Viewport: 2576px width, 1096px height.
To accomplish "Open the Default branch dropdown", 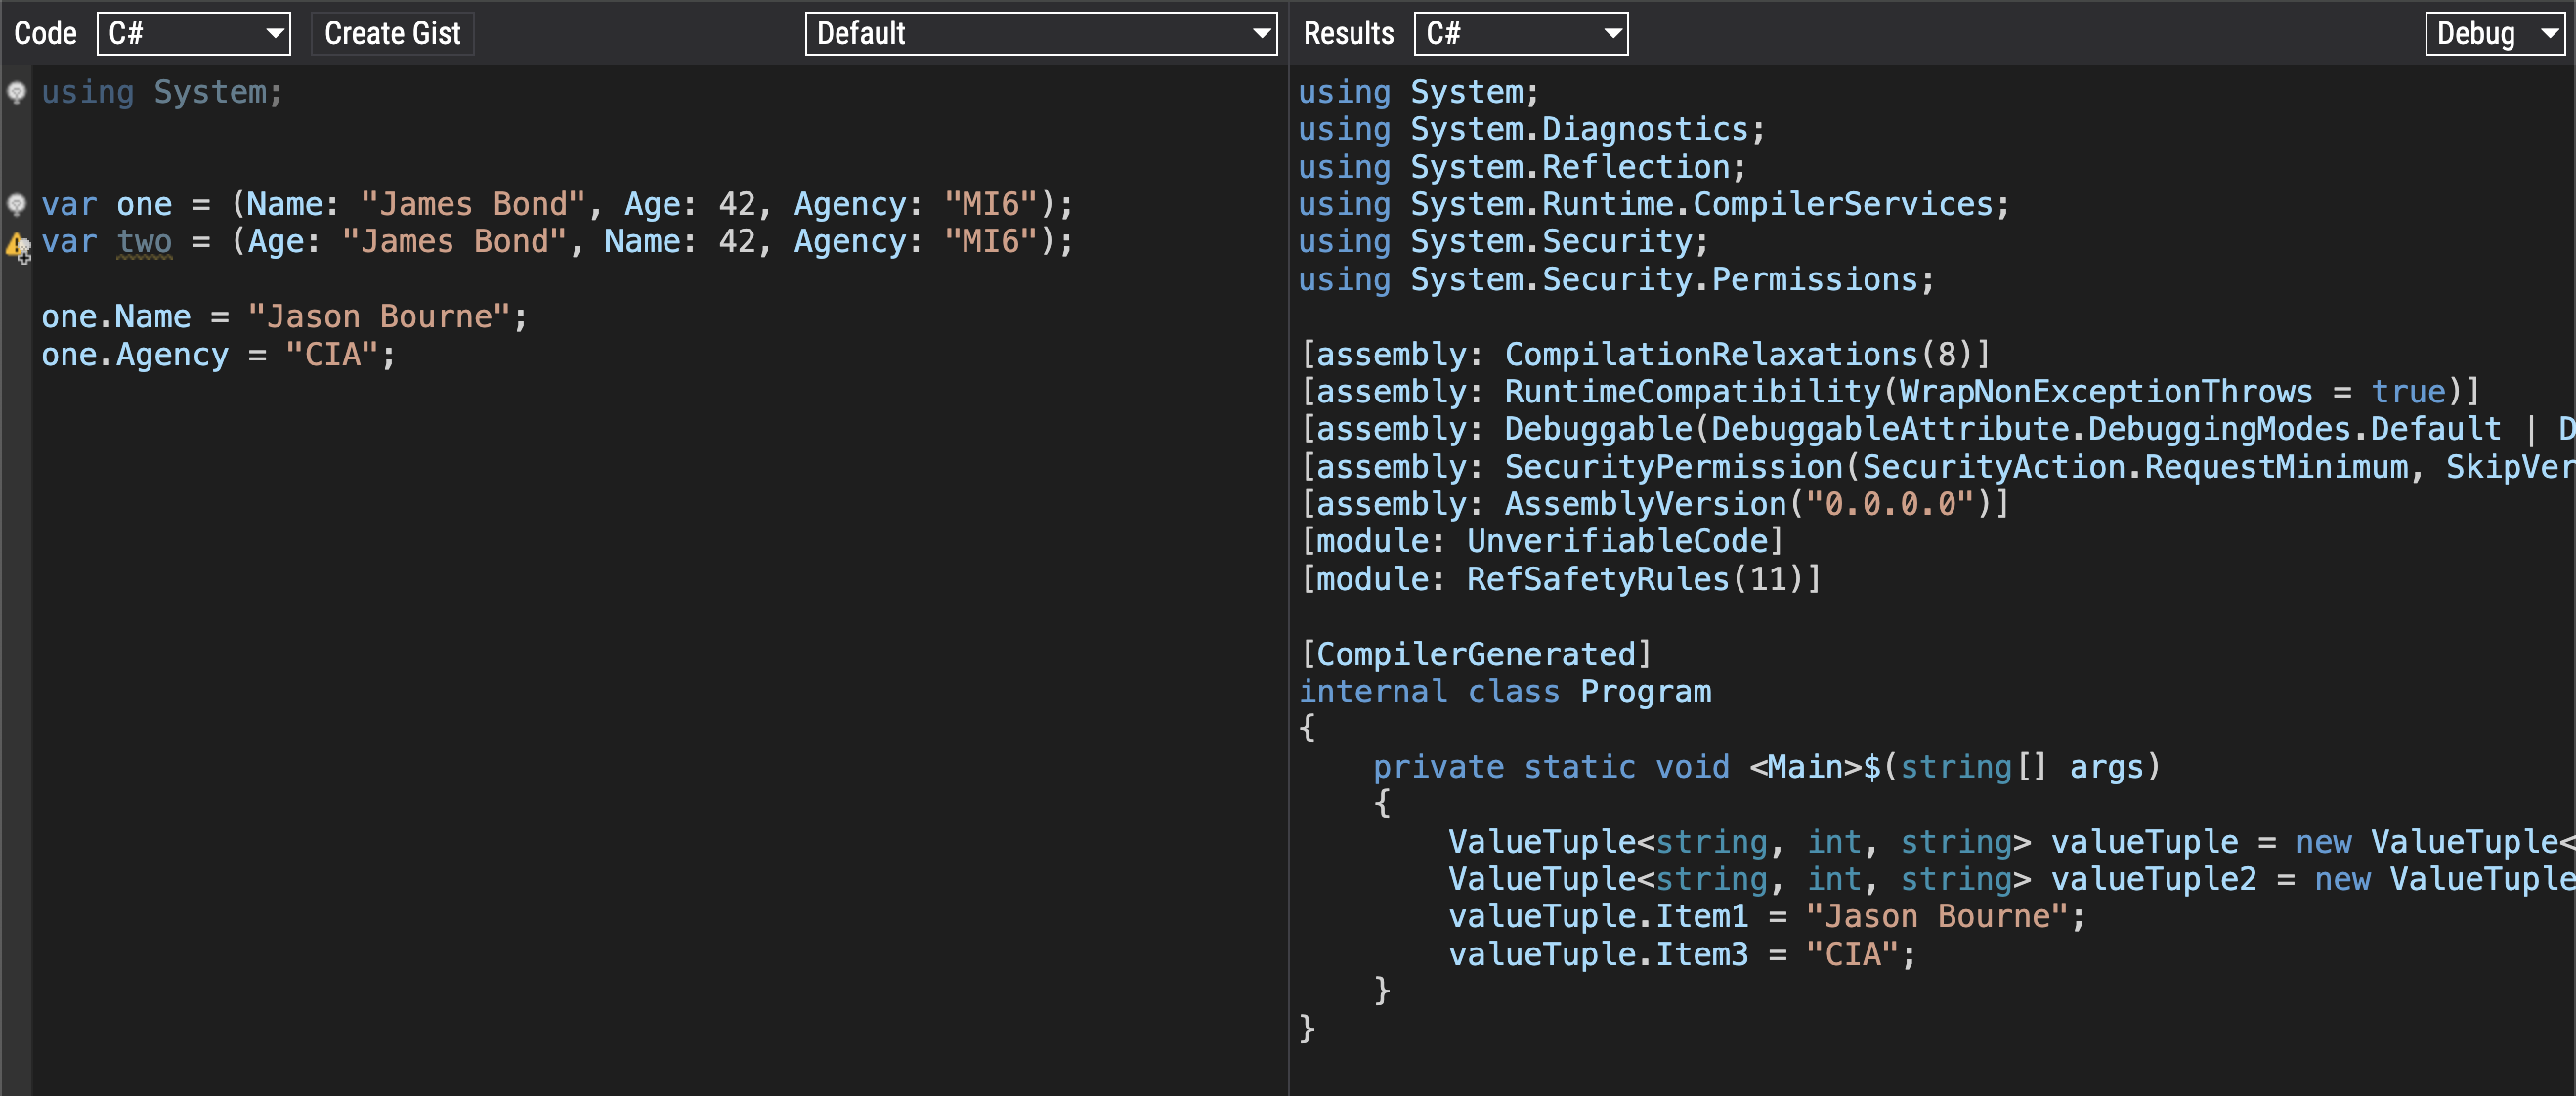I will 1040,34.
